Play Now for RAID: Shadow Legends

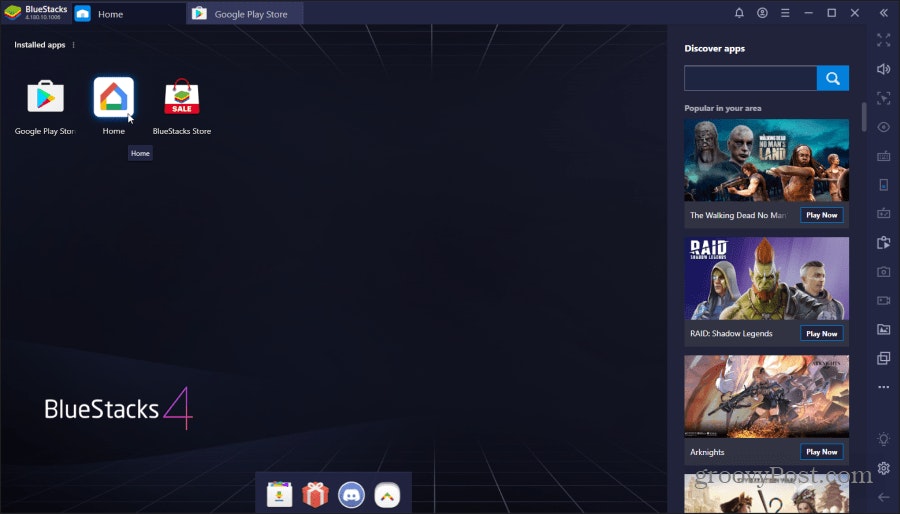821,333
